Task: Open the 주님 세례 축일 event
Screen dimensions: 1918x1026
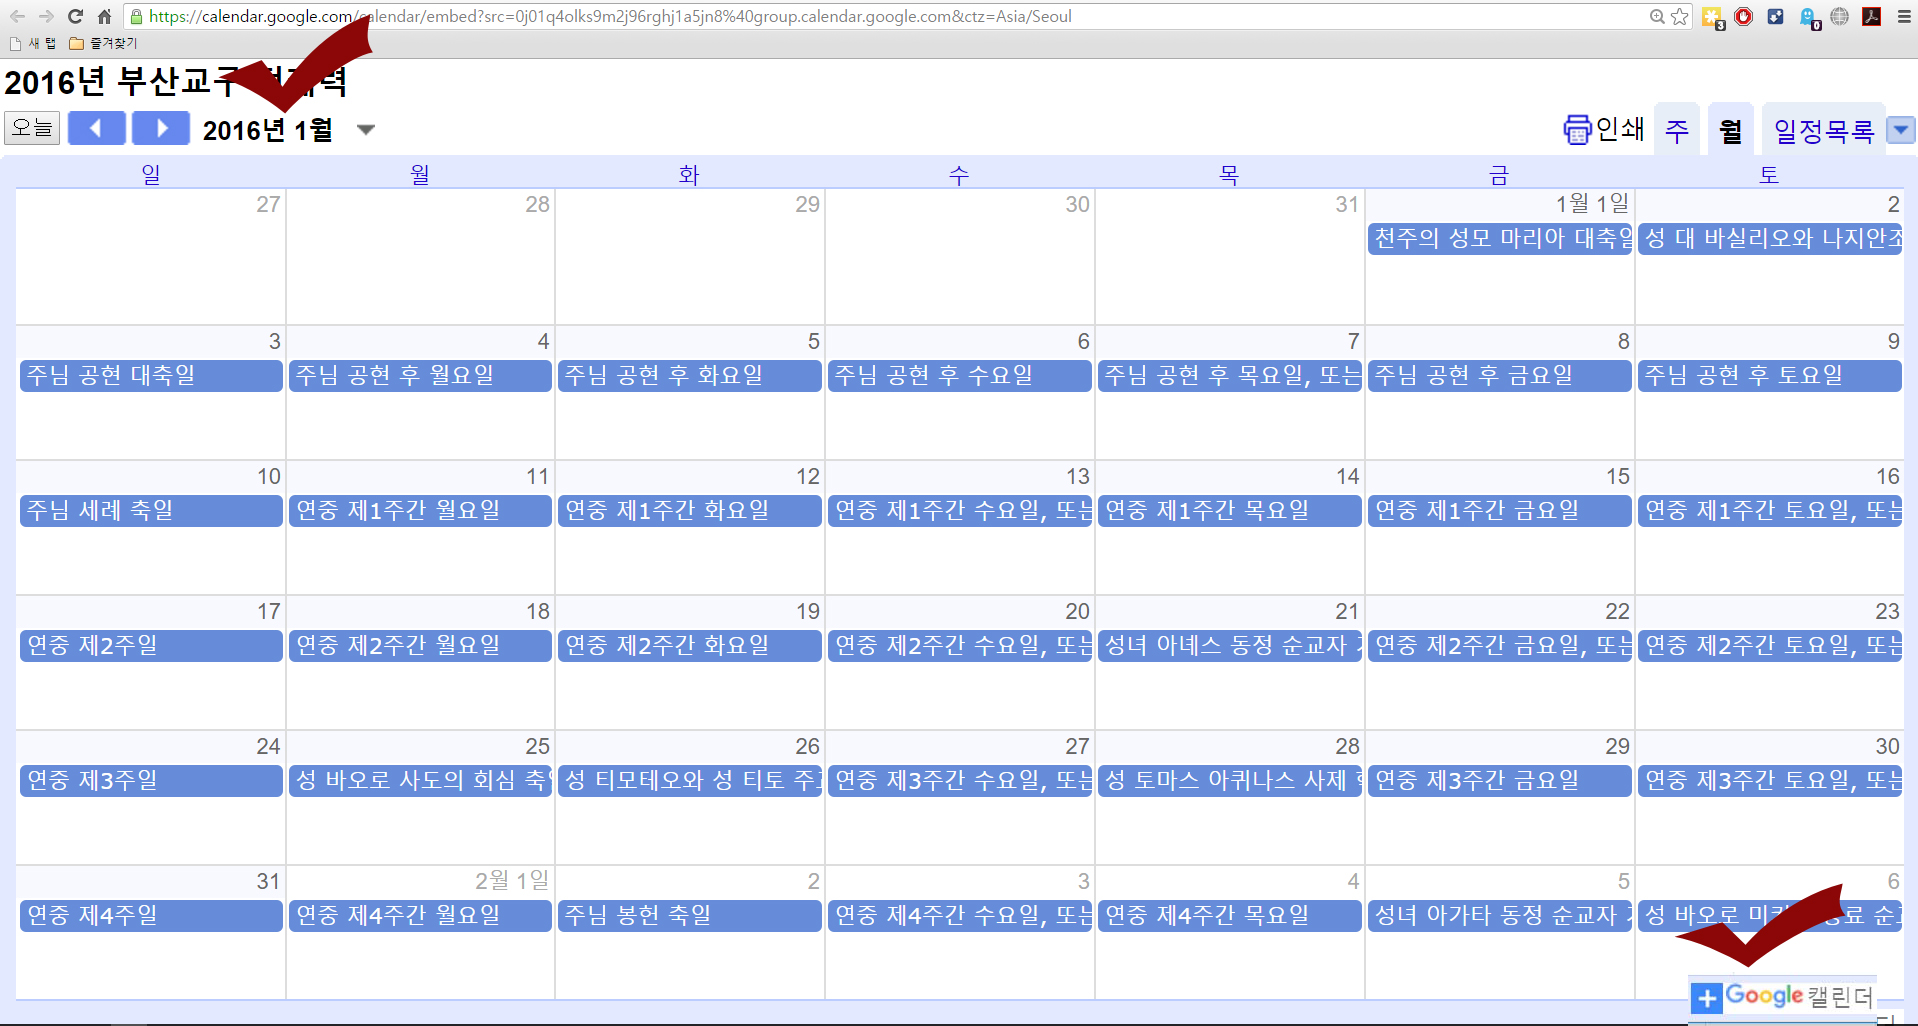Action: point(150,511)
